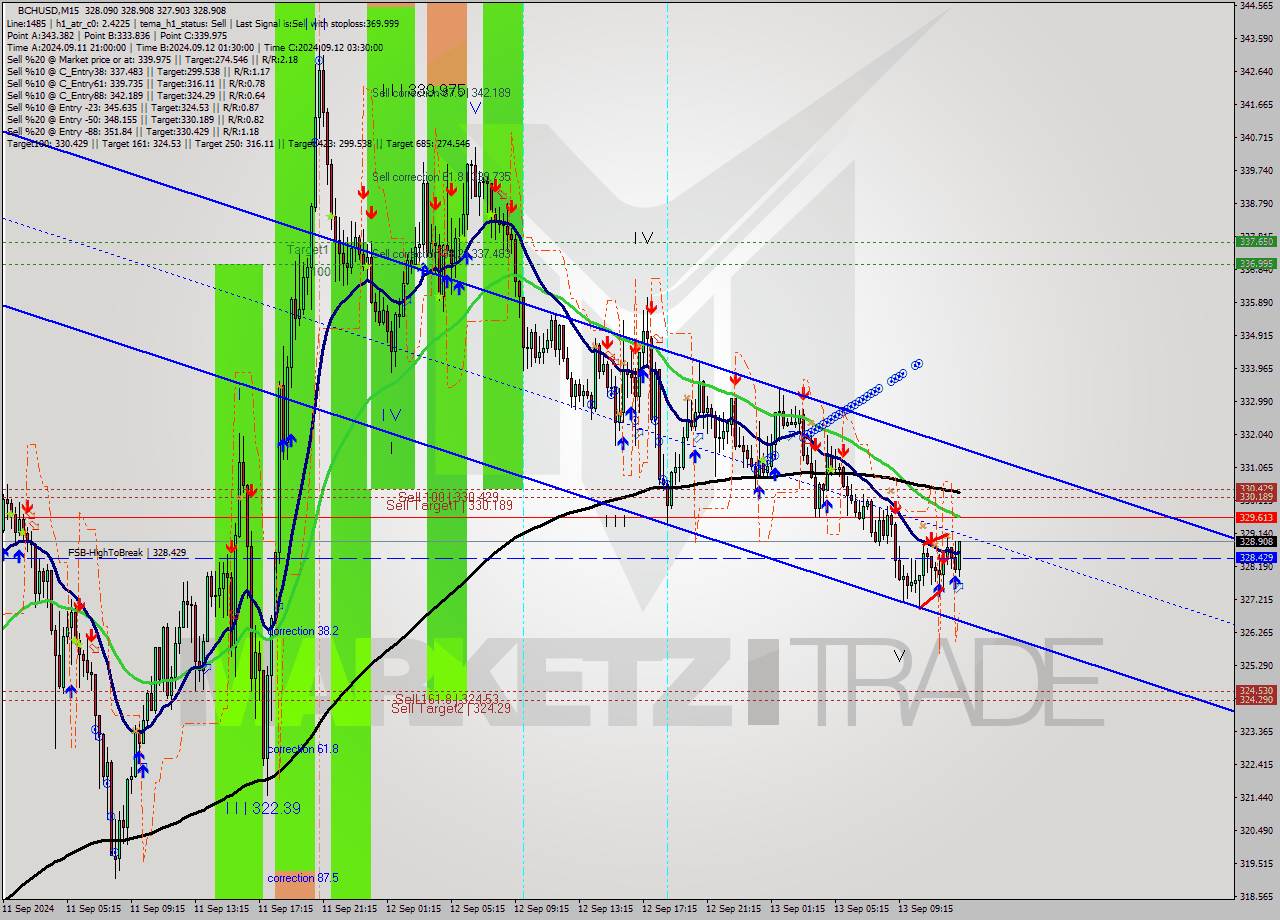
Task: Click the red 324.530 axis price tag
Action: pyautogui.click(x=1256, y=690)
